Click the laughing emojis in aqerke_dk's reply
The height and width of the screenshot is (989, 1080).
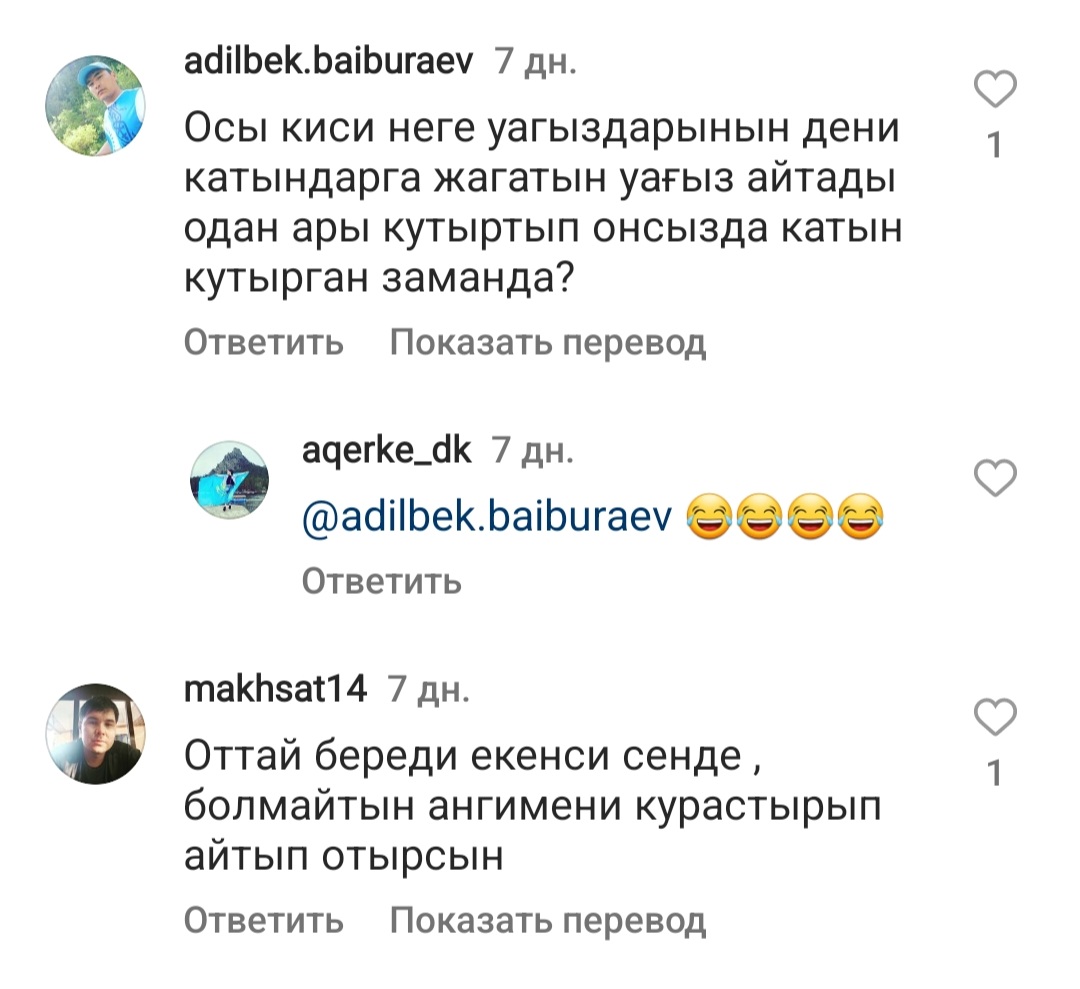[x=785, y=516]
